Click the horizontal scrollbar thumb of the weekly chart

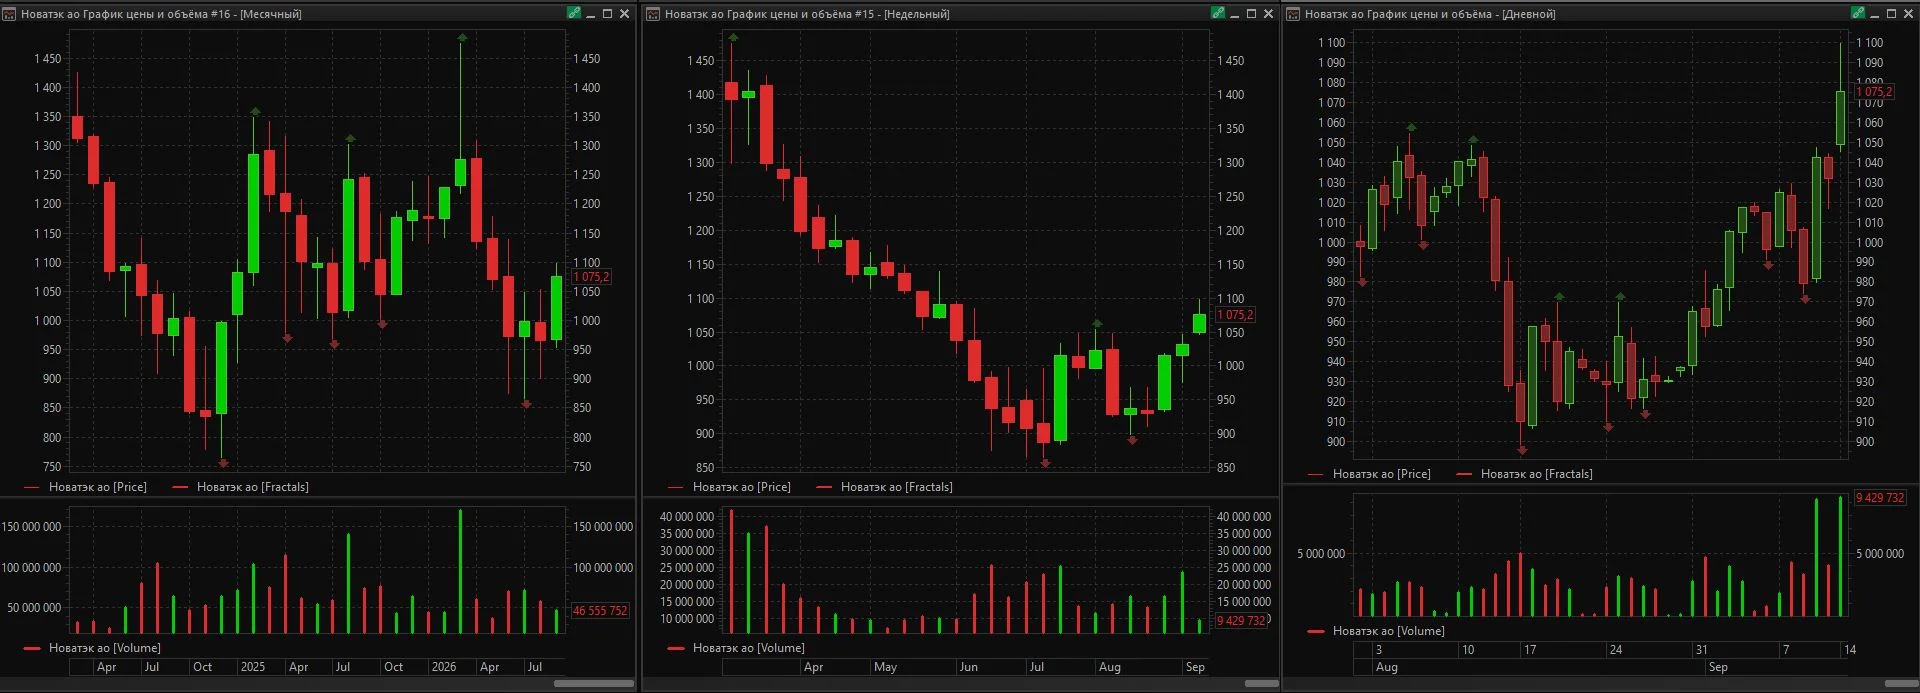pos(1262,684)
